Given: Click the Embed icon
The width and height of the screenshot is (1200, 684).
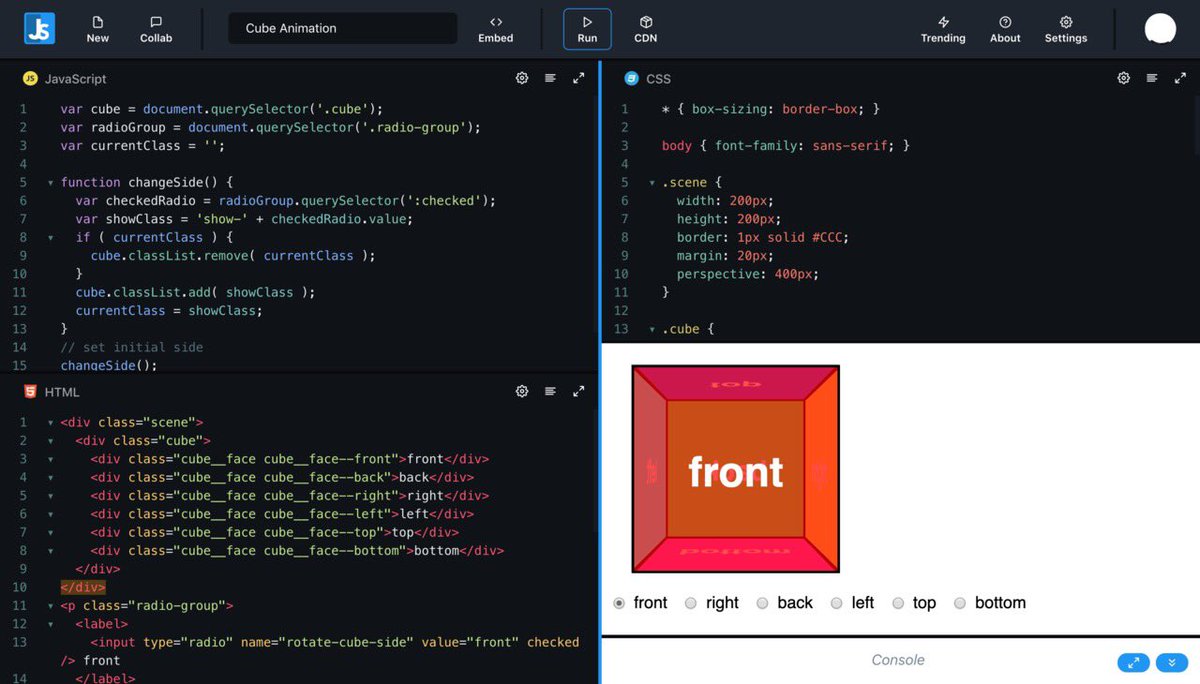Looking at the screenshot, I should click(x=495, y=28).
